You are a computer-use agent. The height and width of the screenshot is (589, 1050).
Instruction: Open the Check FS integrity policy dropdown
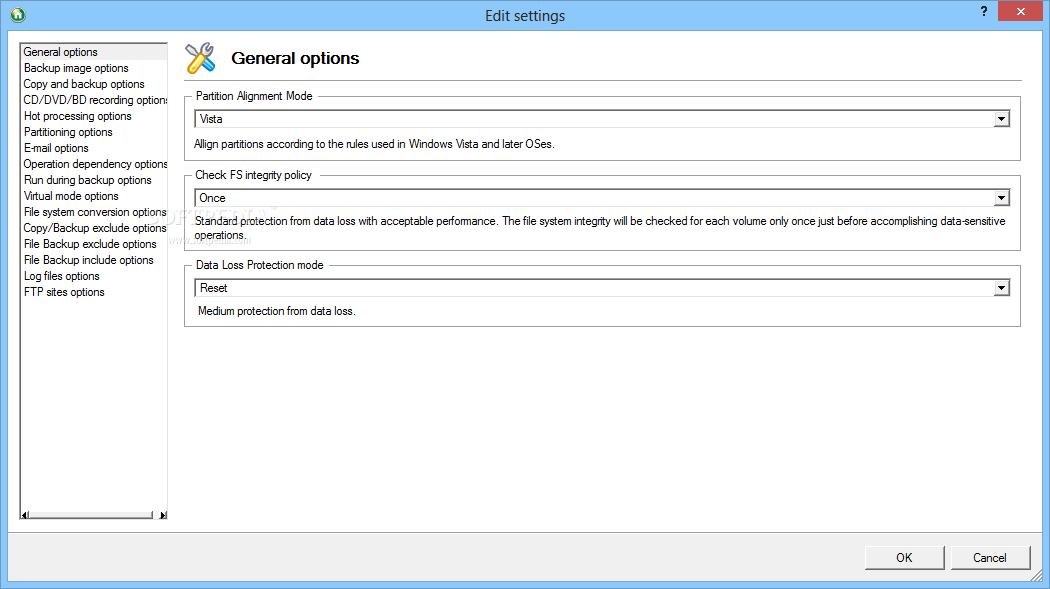tap(1001, 198)
